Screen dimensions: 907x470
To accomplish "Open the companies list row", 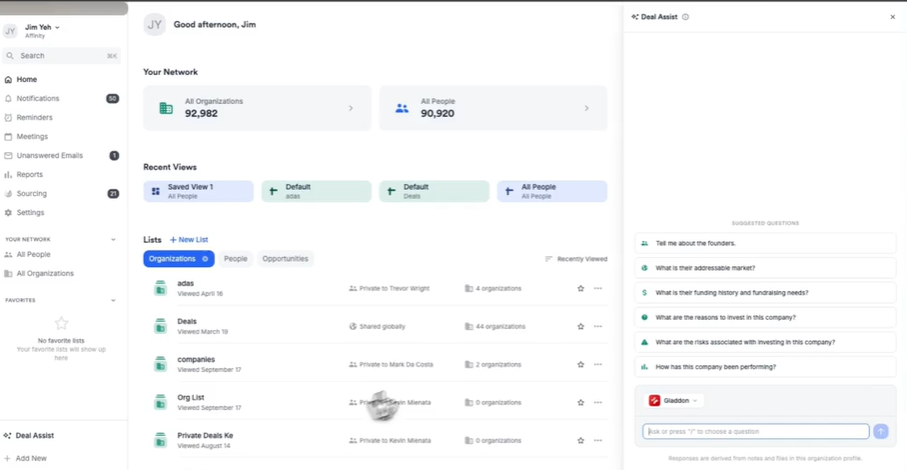I will 375,364.
